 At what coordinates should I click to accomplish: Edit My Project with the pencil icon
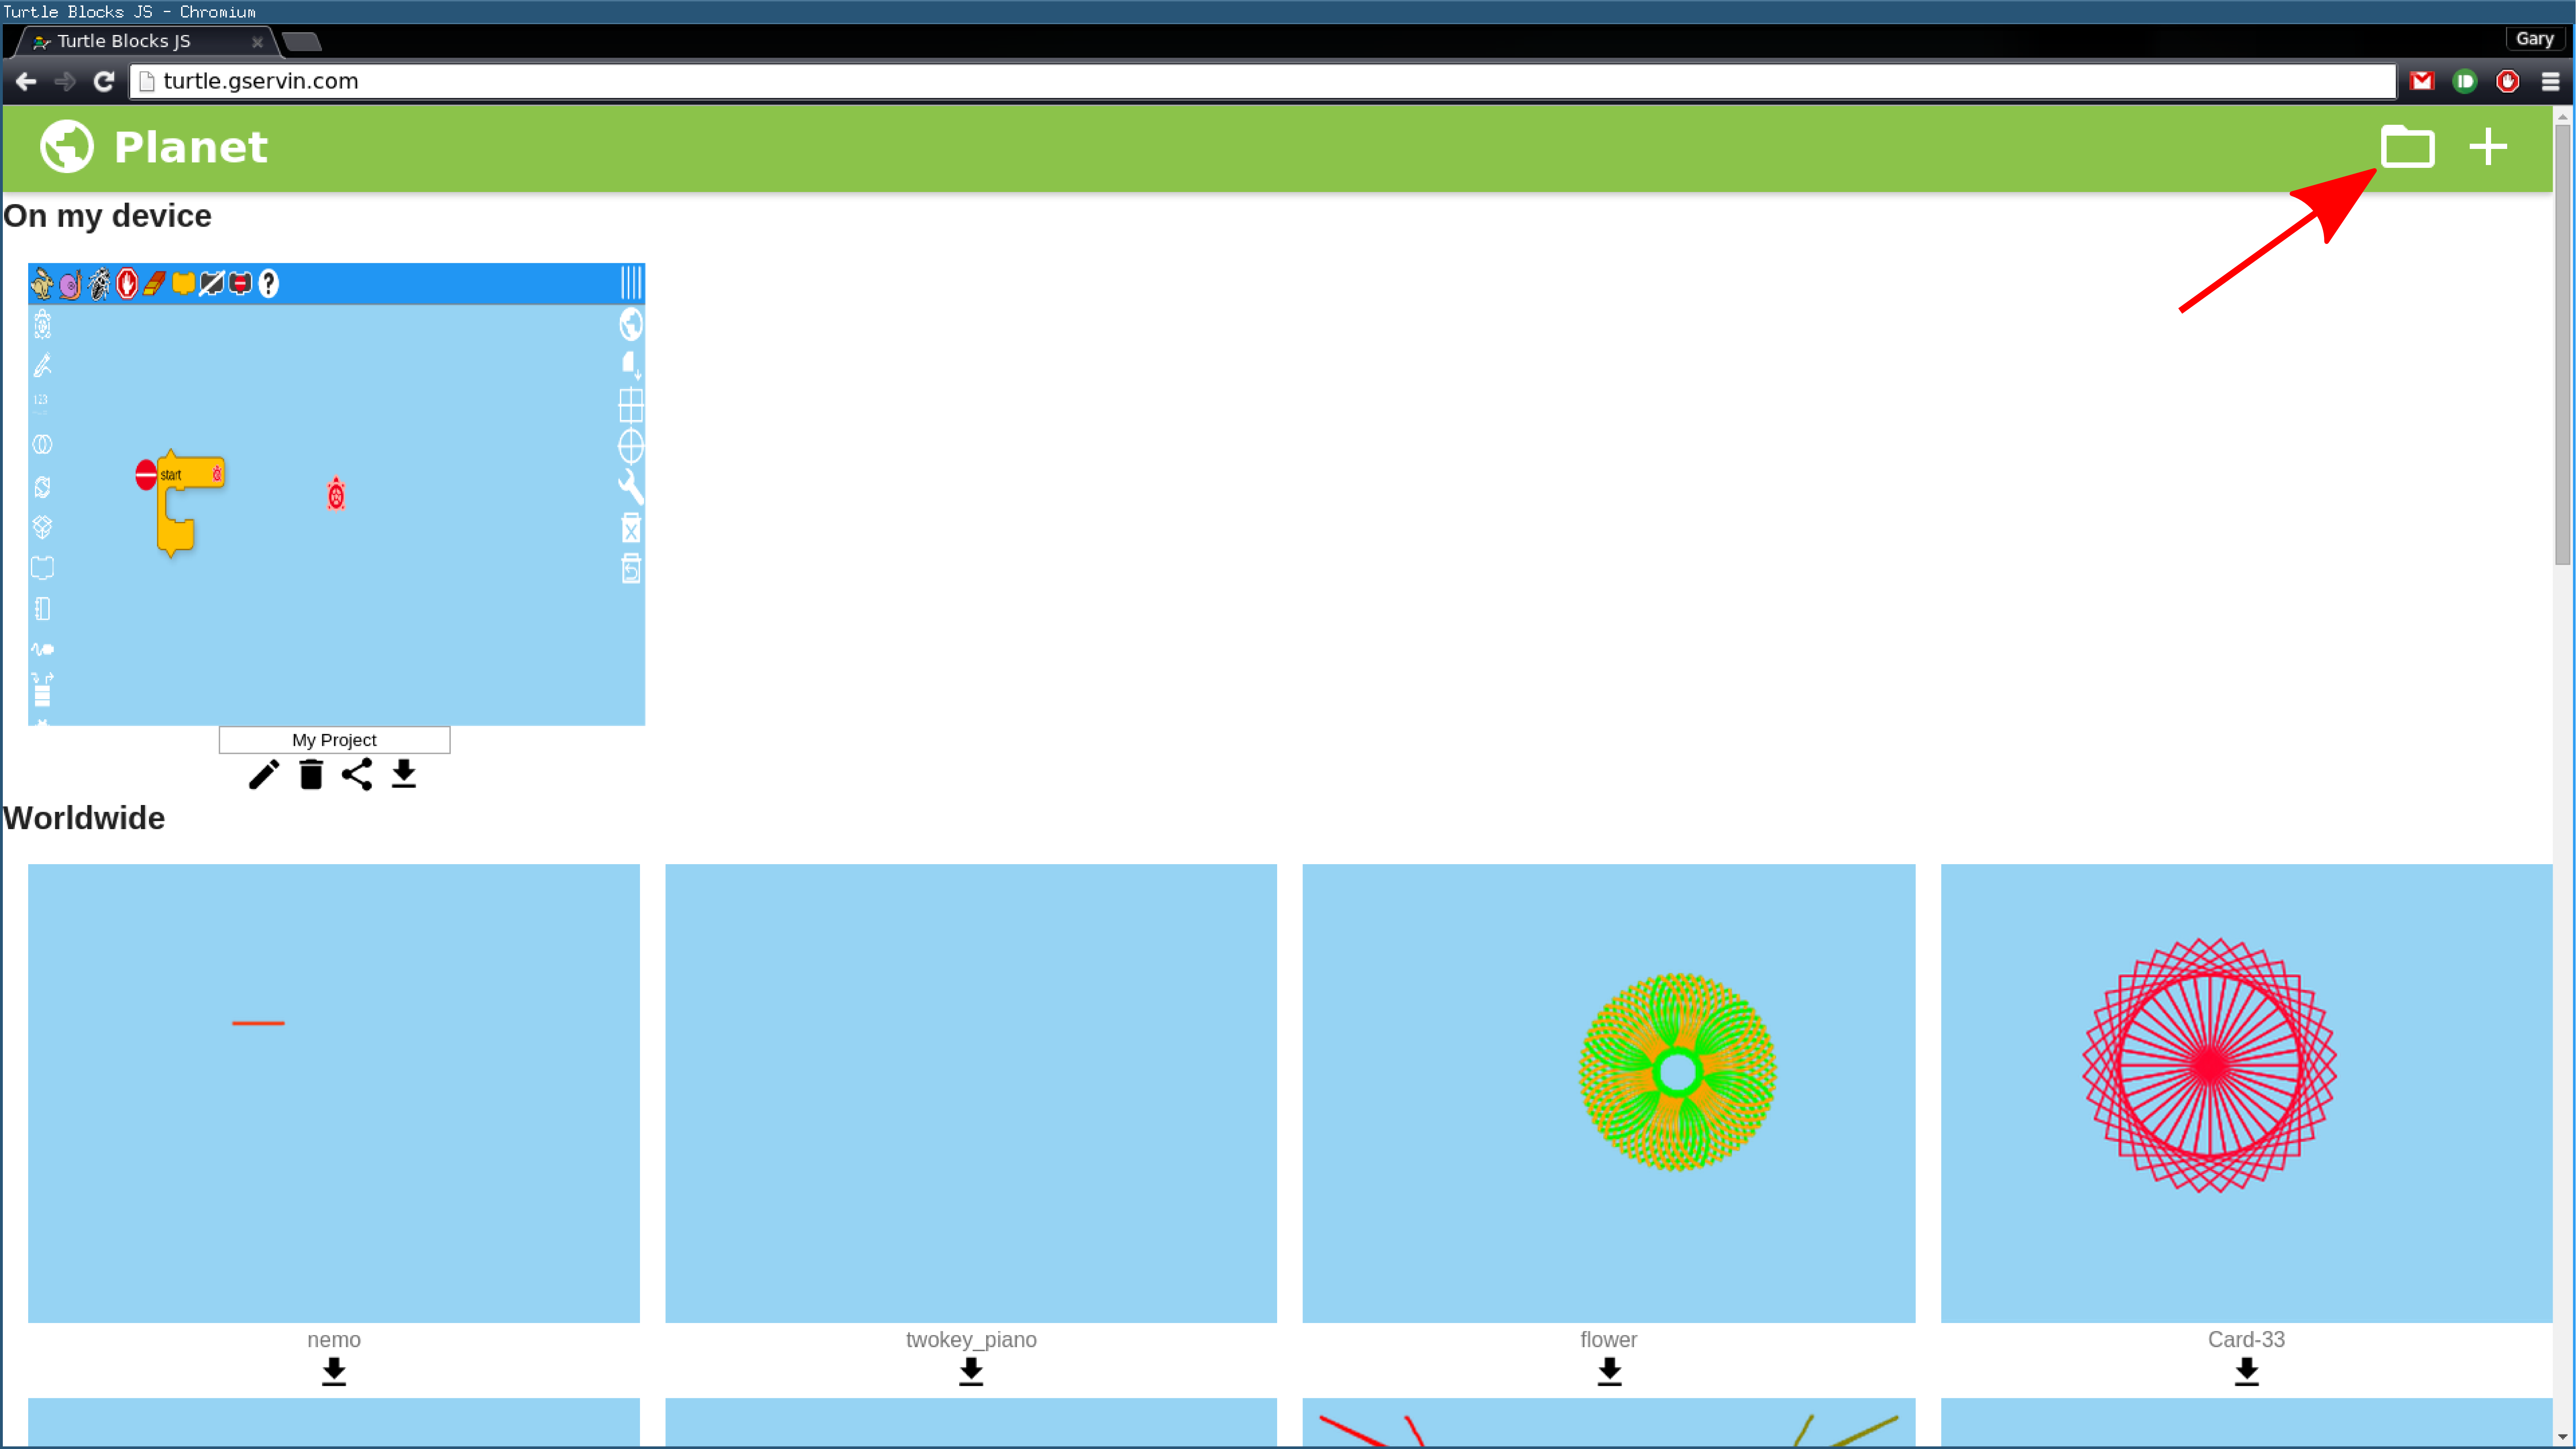click(x=264, y=774)
